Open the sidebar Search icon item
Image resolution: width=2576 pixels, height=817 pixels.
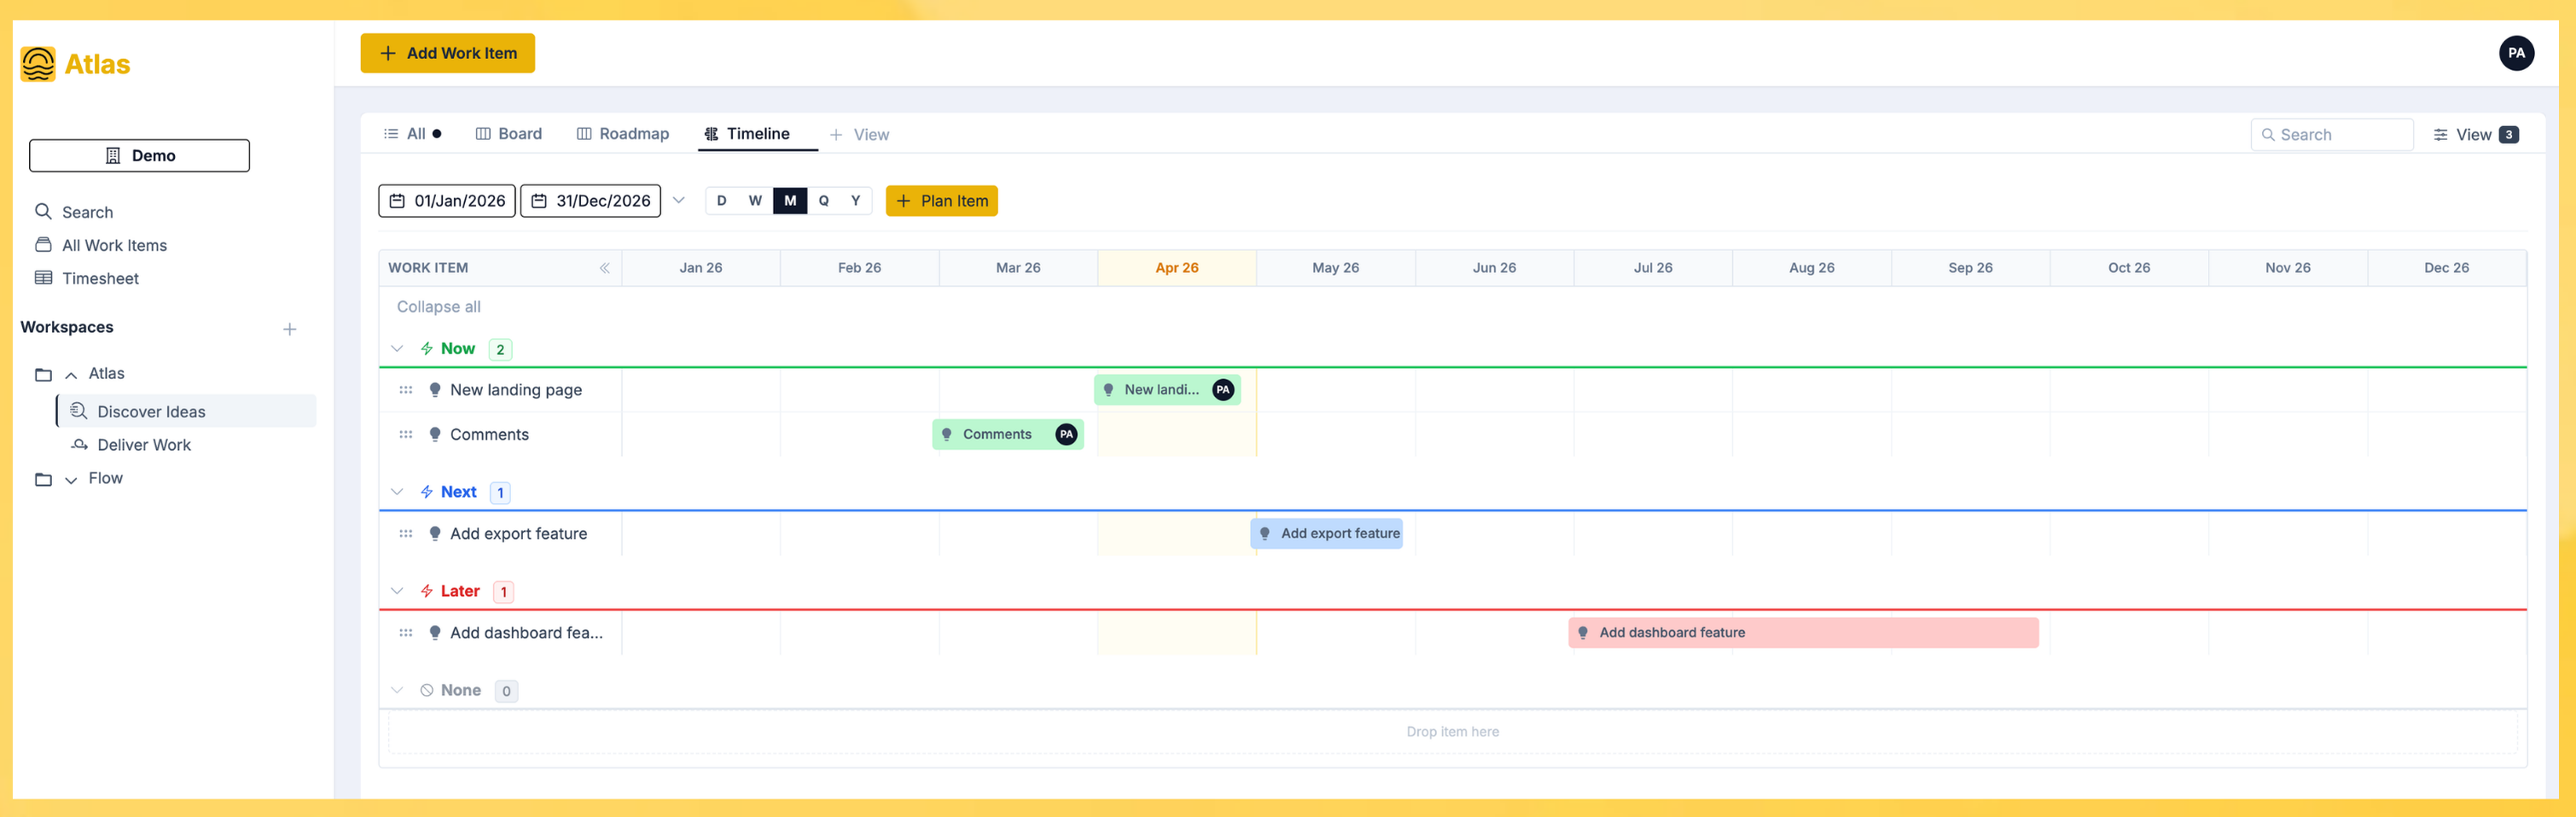click(44, 212)
